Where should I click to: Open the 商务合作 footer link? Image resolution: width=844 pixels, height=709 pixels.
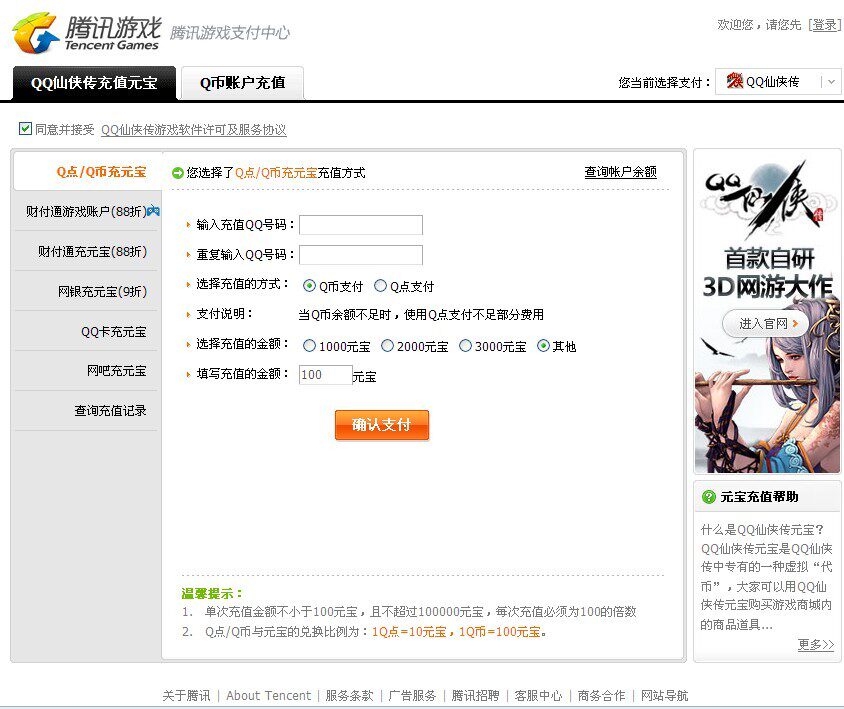[602, 696]
